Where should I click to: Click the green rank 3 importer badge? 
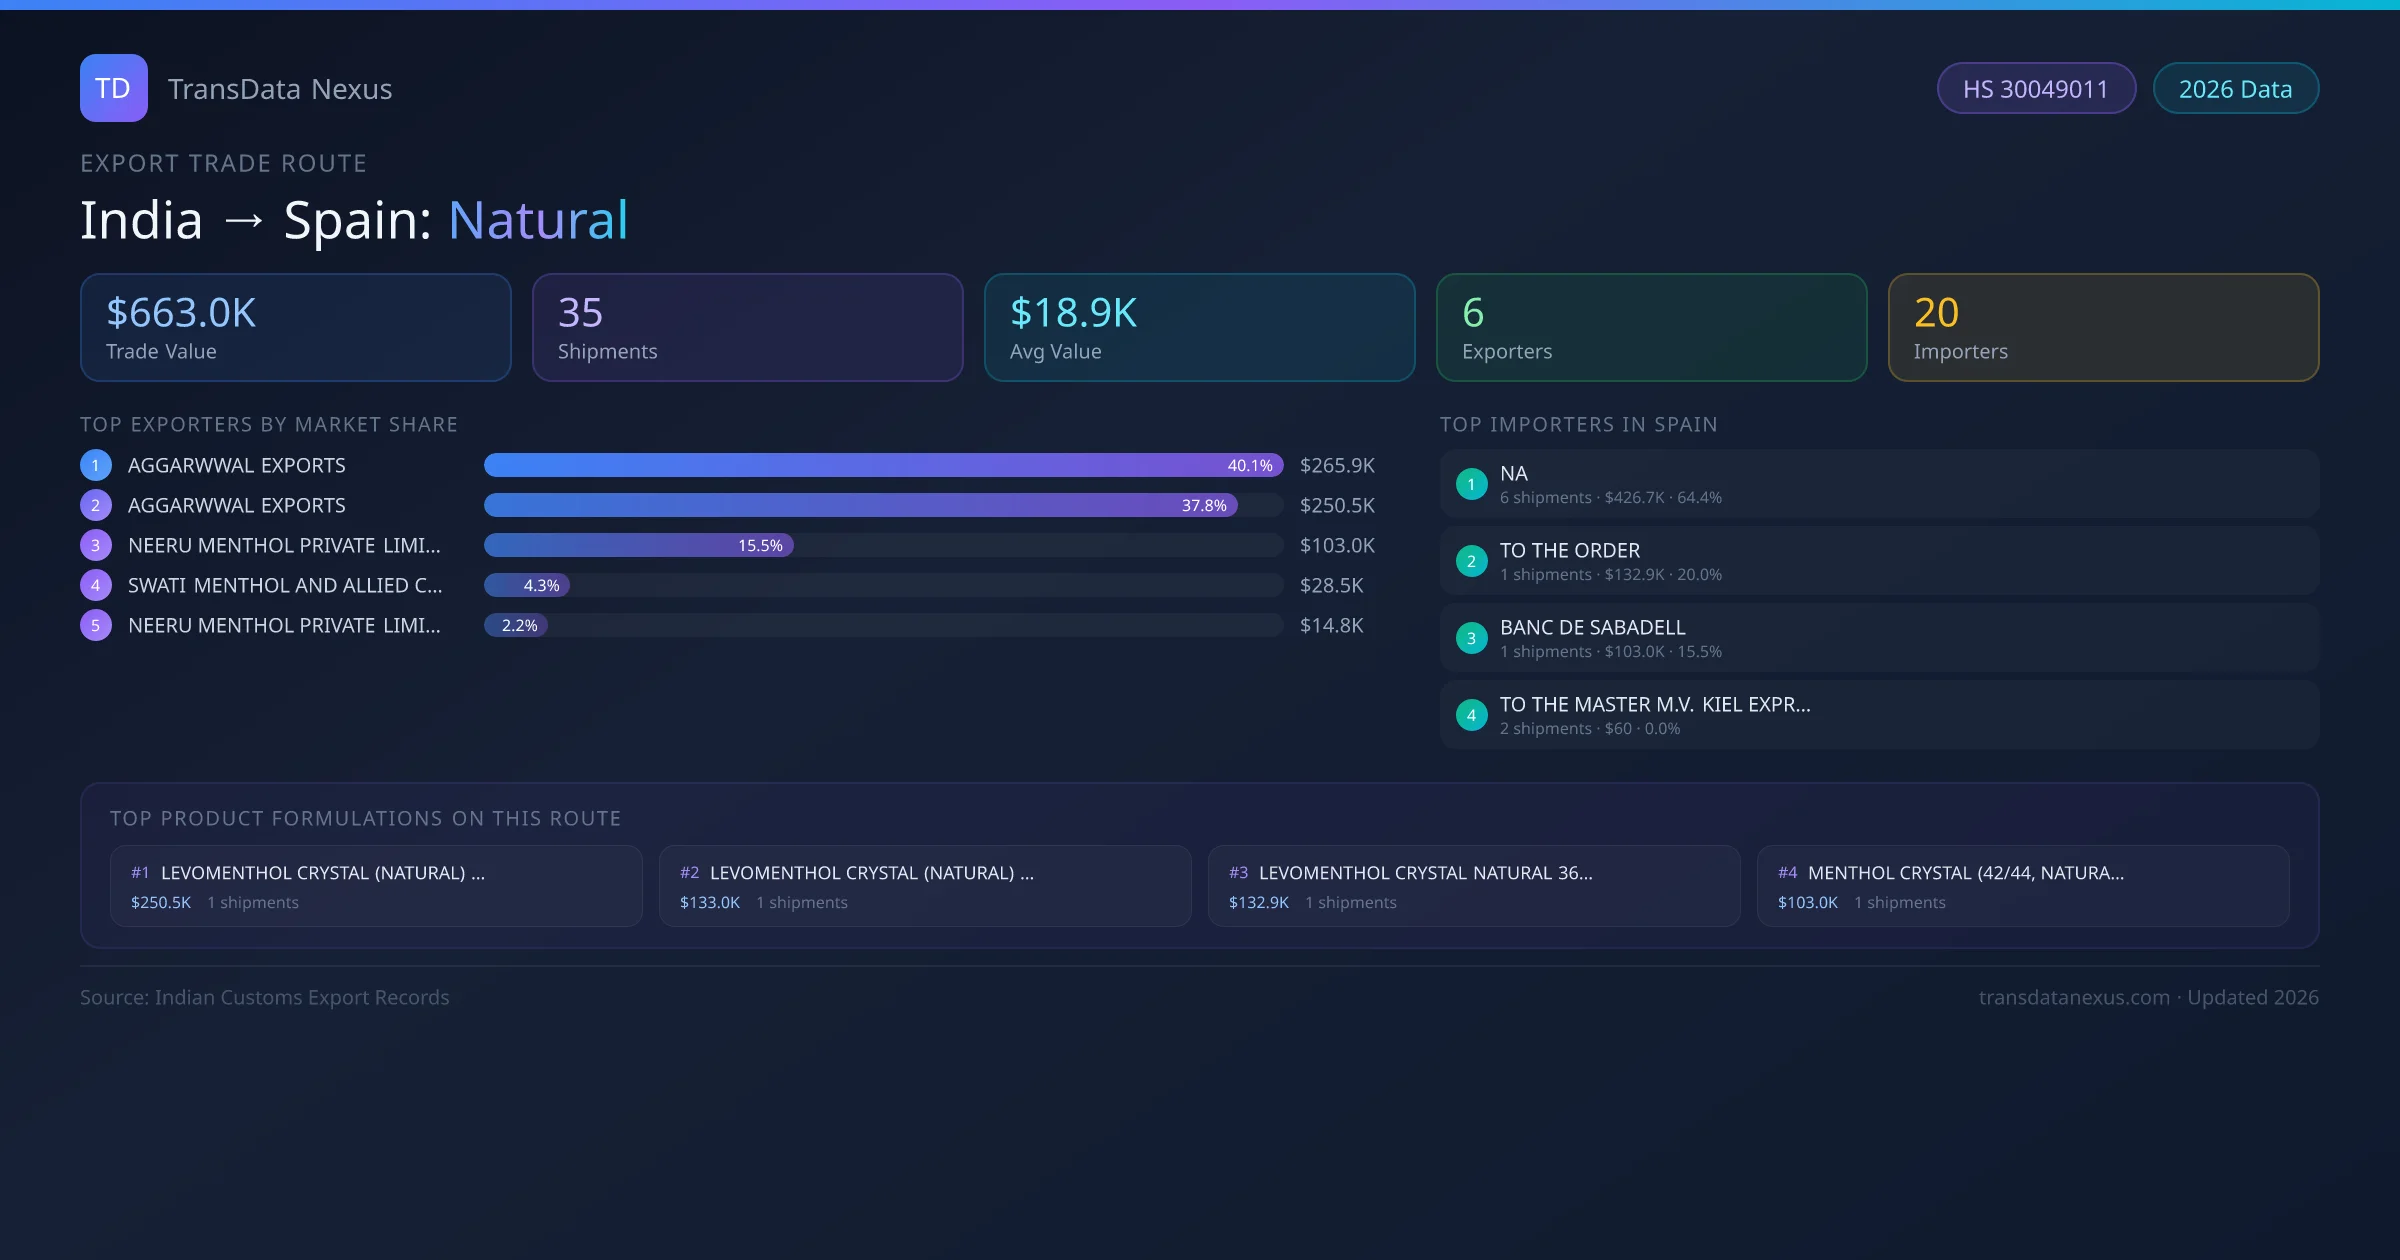click(1471, 638)
